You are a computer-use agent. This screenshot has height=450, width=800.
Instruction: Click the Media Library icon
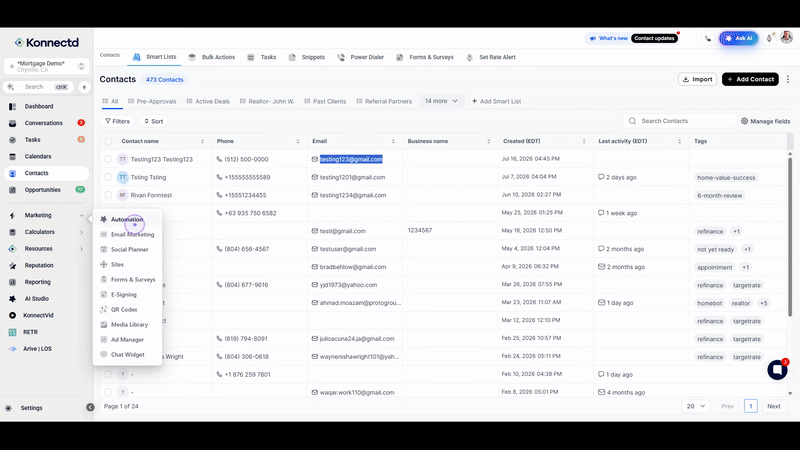coord(104,324)
